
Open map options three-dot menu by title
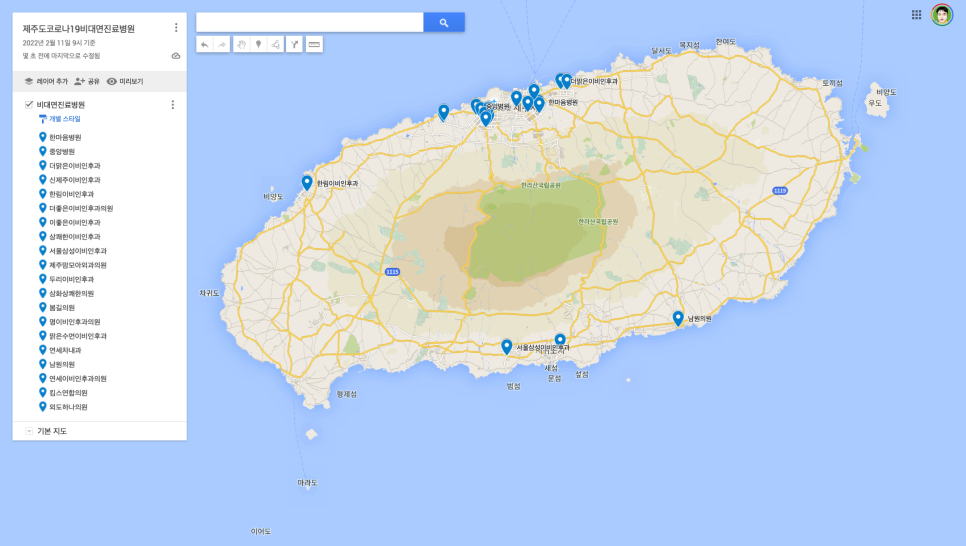click(x=176, y=28)
